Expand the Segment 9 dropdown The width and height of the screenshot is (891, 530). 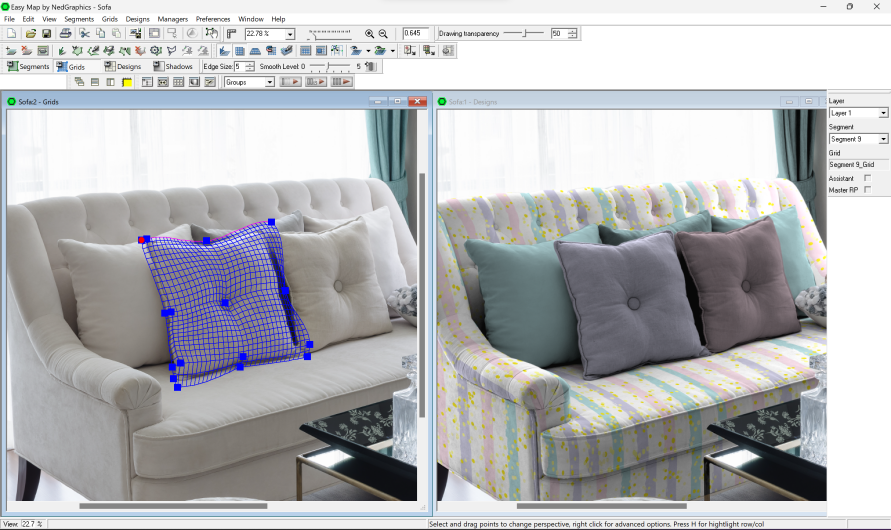tap(883, 139)
